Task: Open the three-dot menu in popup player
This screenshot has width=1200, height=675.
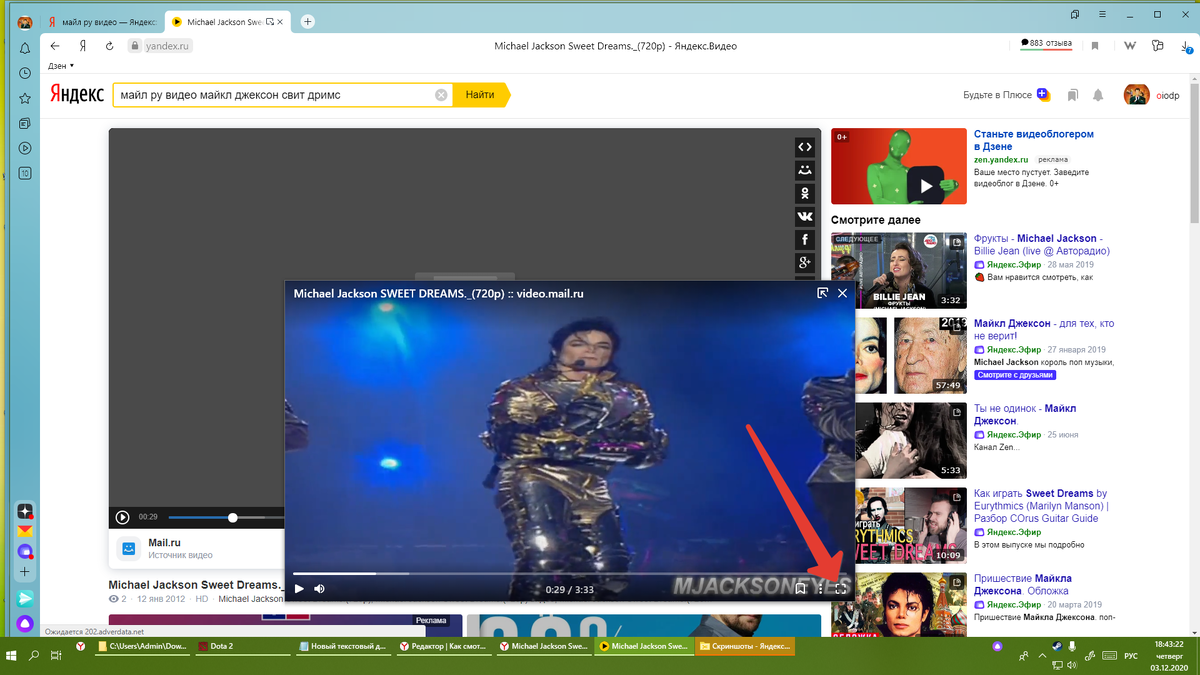Action: [821, 589]
